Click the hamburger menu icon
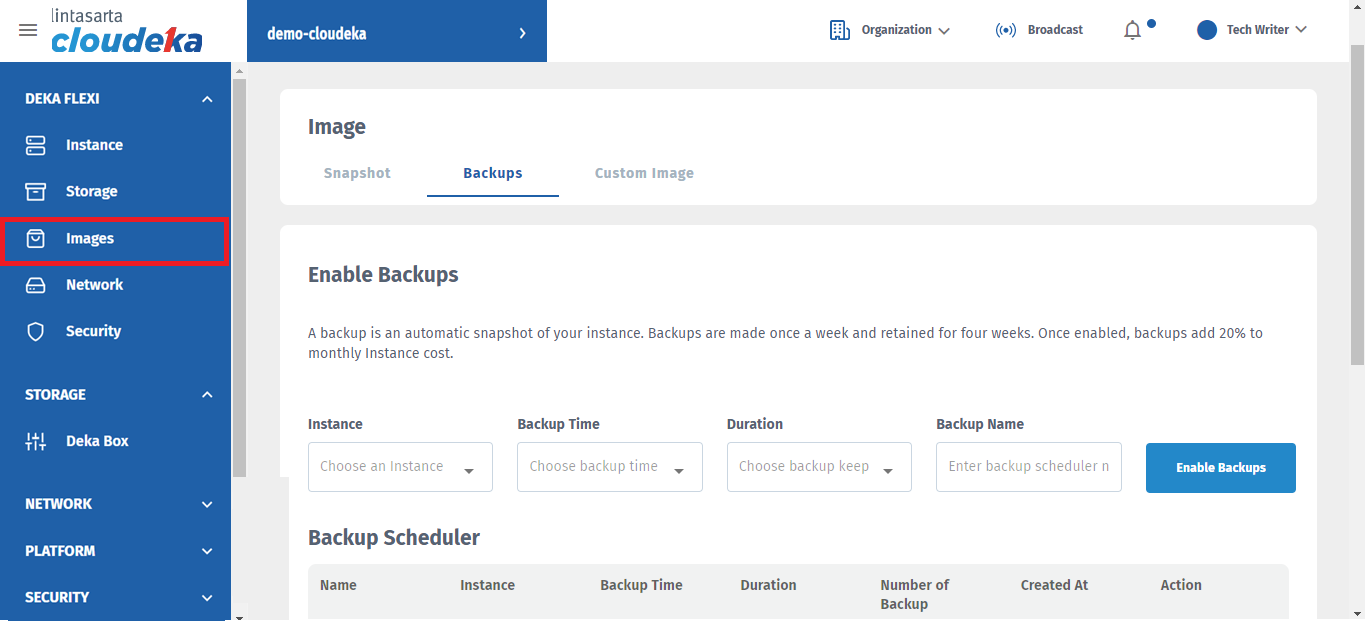1366x621 pixels. click(28, 30)
